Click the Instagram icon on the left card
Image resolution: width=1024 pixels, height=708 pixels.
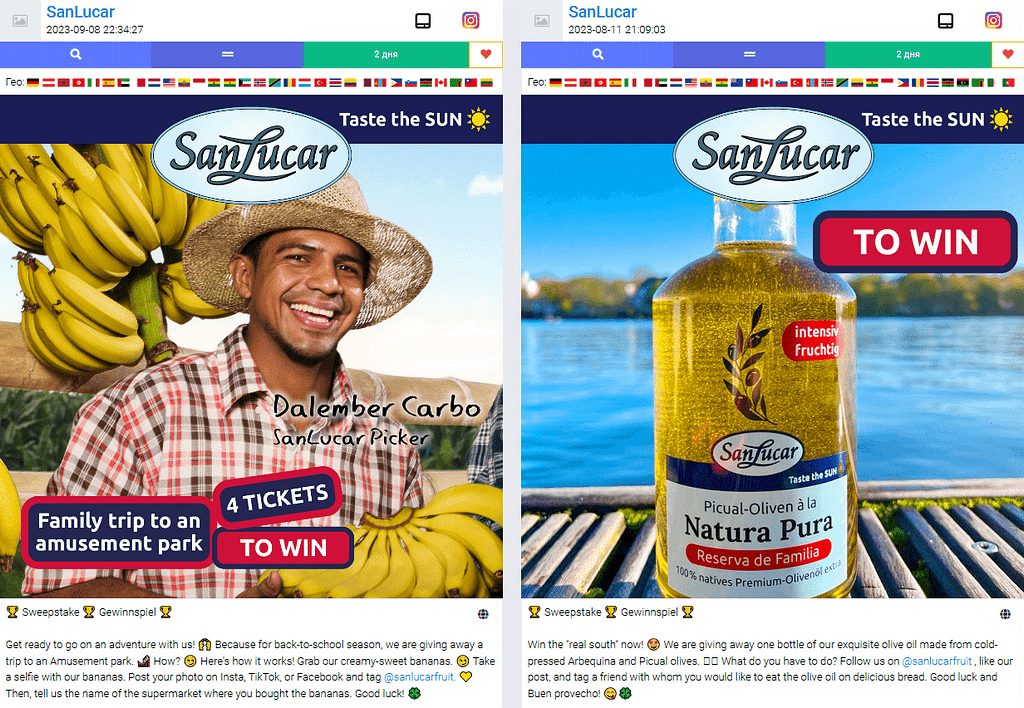tap(470, 20)
